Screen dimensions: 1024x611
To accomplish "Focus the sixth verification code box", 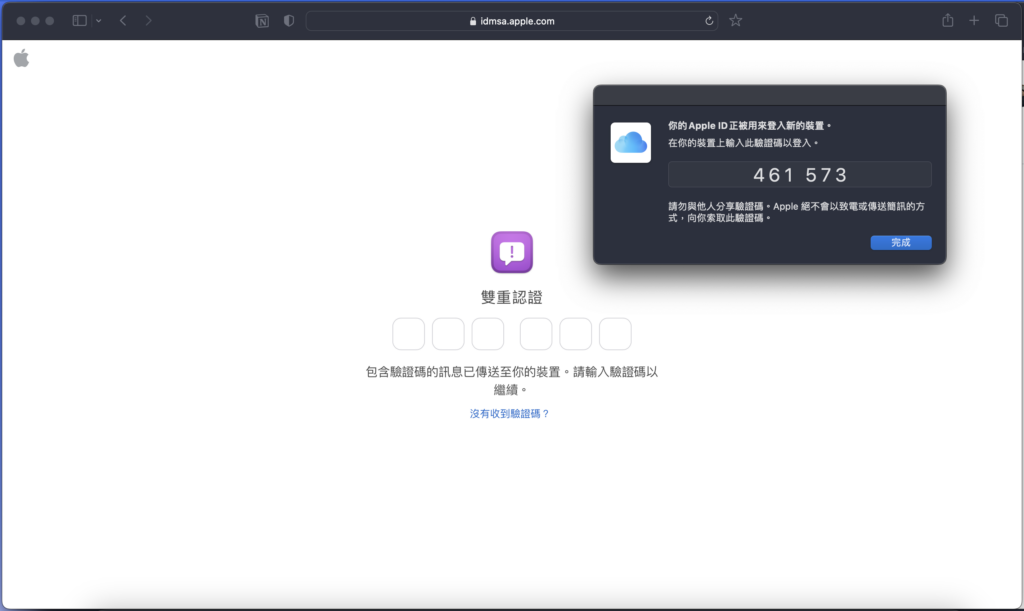I will coord(615,334).
